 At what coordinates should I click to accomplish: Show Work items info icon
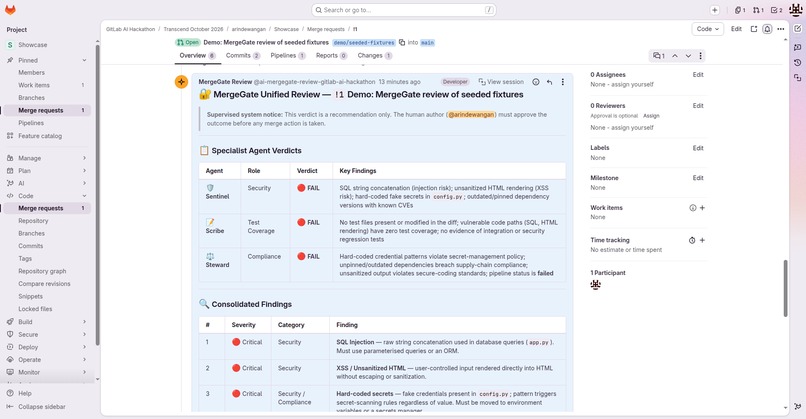point(692,208)
